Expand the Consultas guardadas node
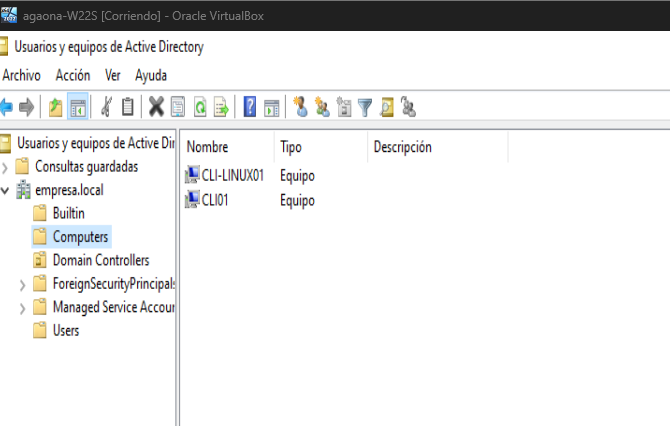Image resolution: width=670 pixels, height=426 pixels. tap(6, 167)
